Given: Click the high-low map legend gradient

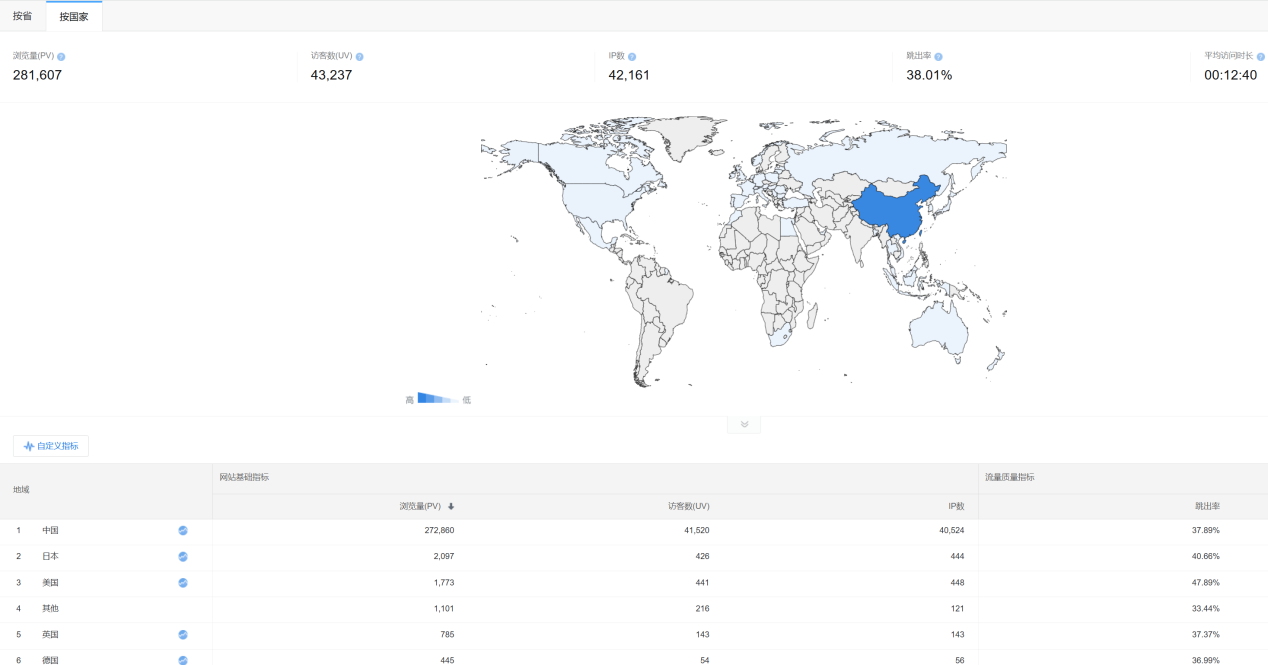Looking at the screenshot, I should click(437, 399).
